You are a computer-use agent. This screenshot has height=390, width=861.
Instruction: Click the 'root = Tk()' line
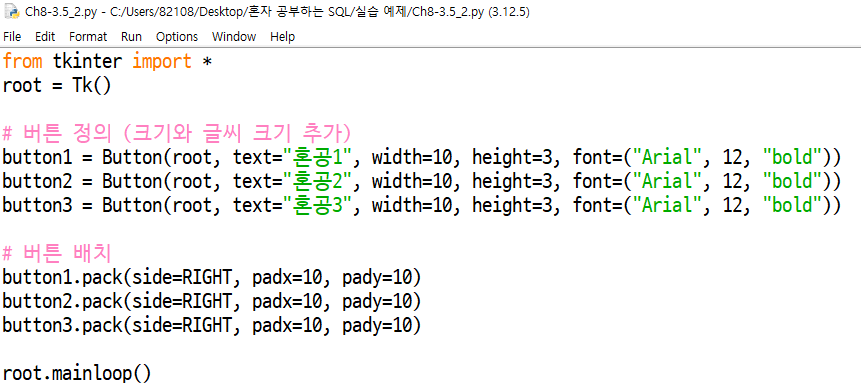click(57, 86)
